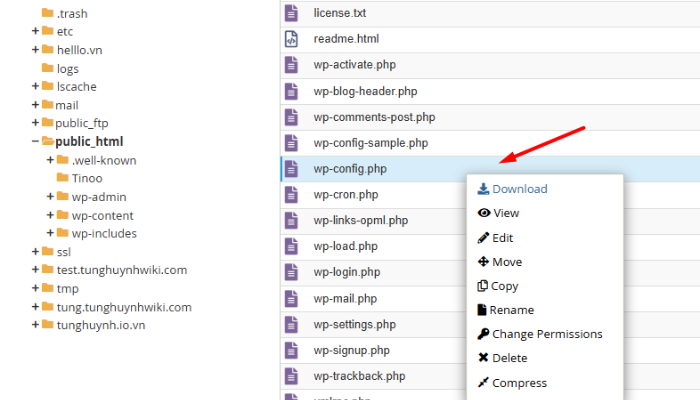Image resolution: width=700 pixels, height=400 pixels.
Task: Expand the wp-content folder
Action: pyautogui.click(x=50, y=215)
